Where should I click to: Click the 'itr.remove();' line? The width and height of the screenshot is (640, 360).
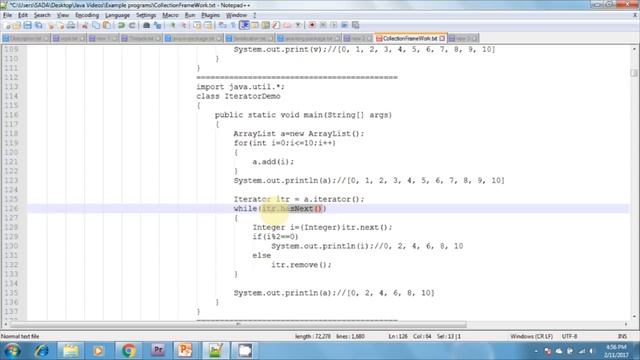[301, 265]
